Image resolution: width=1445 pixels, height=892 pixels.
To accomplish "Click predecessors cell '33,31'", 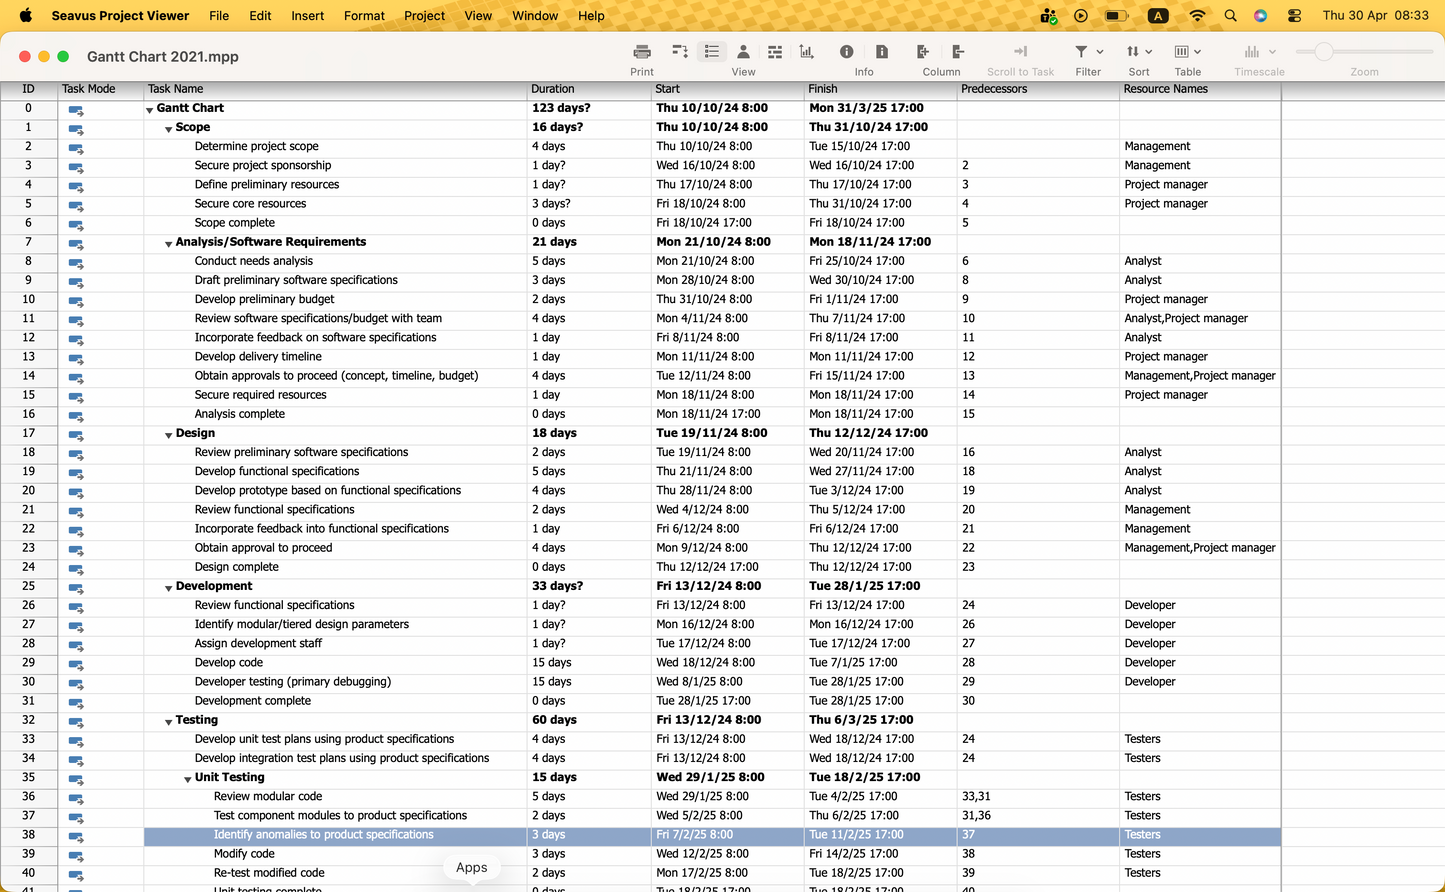I will tap(976, 796).
